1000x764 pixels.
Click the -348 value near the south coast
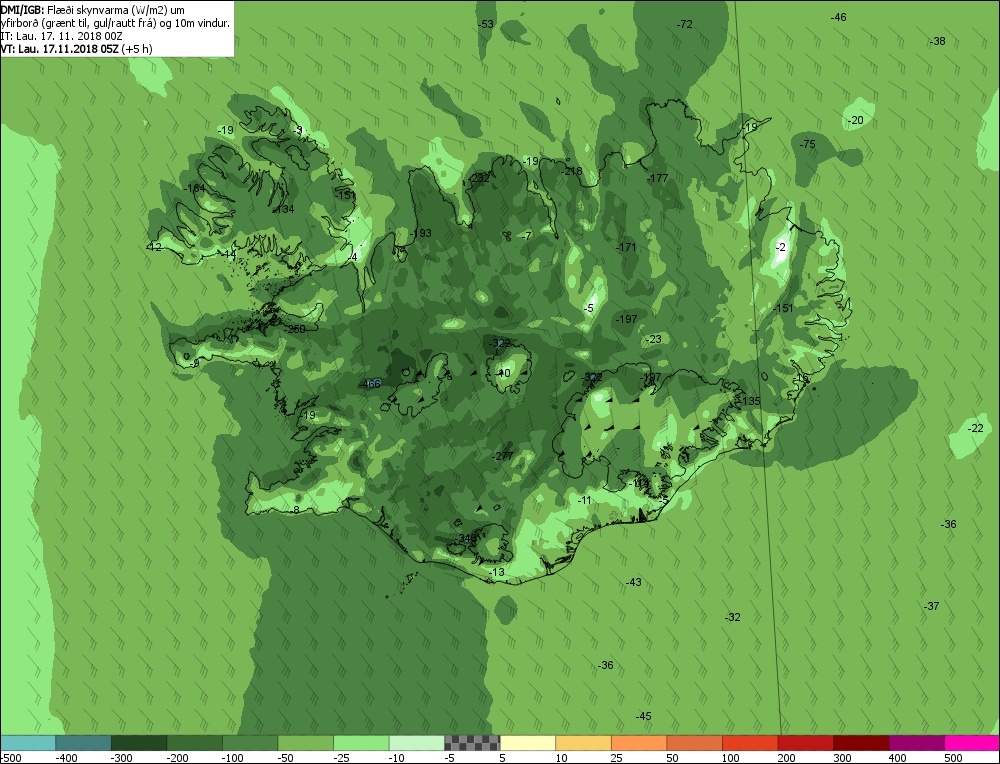pyautogui.click(x=467, y=539)
